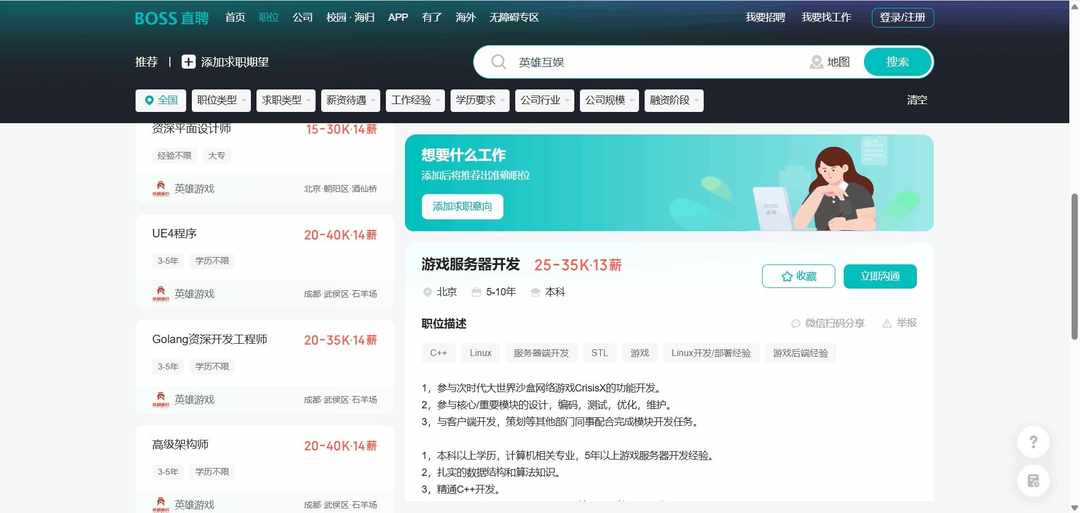This screenshot has height=513, width=1080.
Task: Open the 全国 location filter
Action: pos(161,100)
